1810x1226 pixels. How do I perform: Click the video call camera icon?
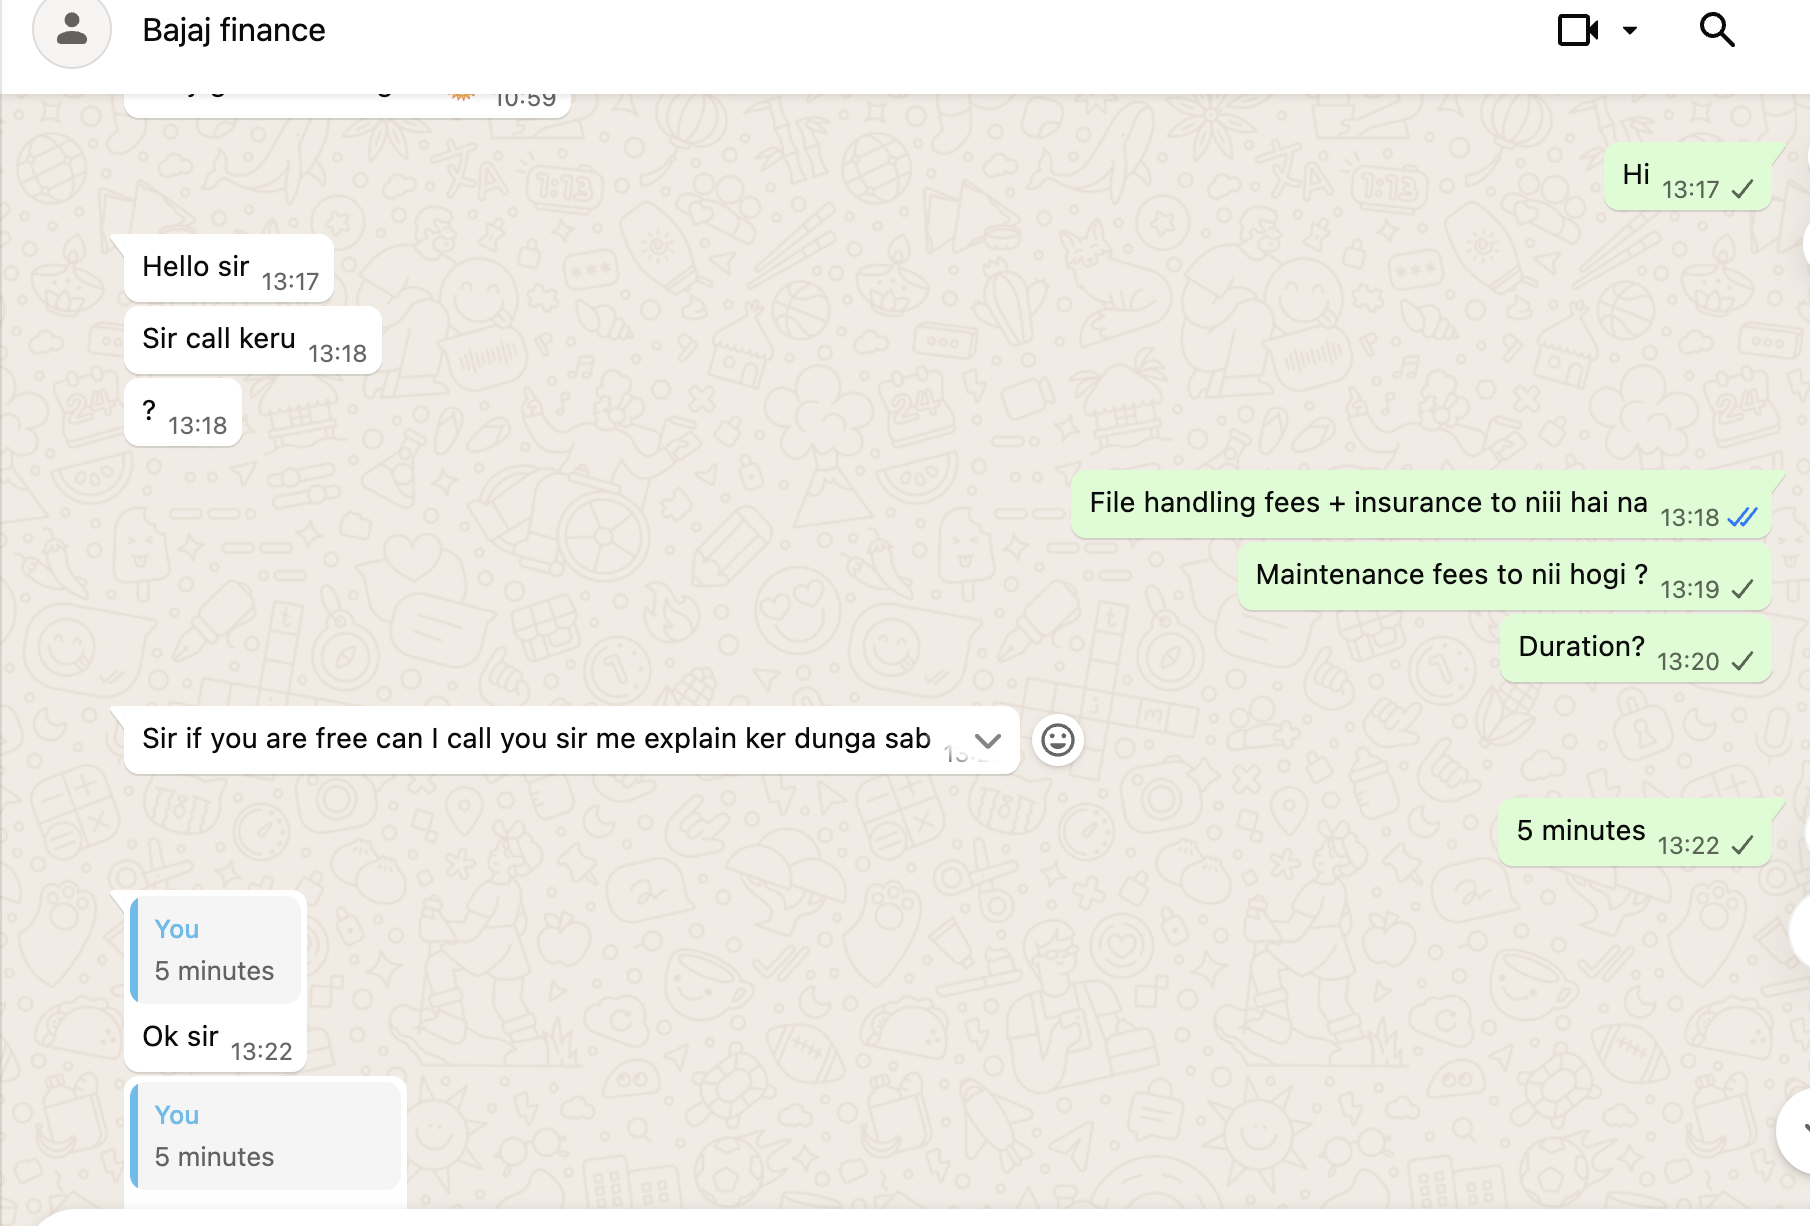pos(1577,30)
